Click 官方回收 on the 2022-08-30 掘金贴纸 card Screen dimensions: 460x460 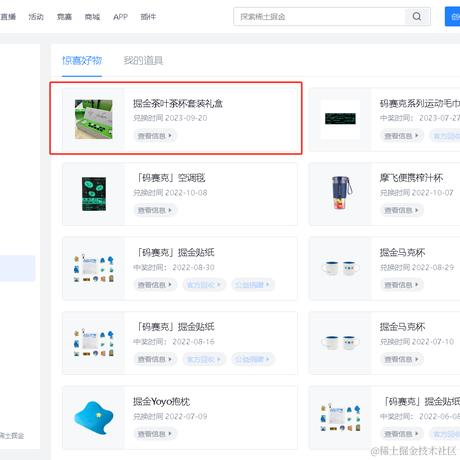click(204, 285)
